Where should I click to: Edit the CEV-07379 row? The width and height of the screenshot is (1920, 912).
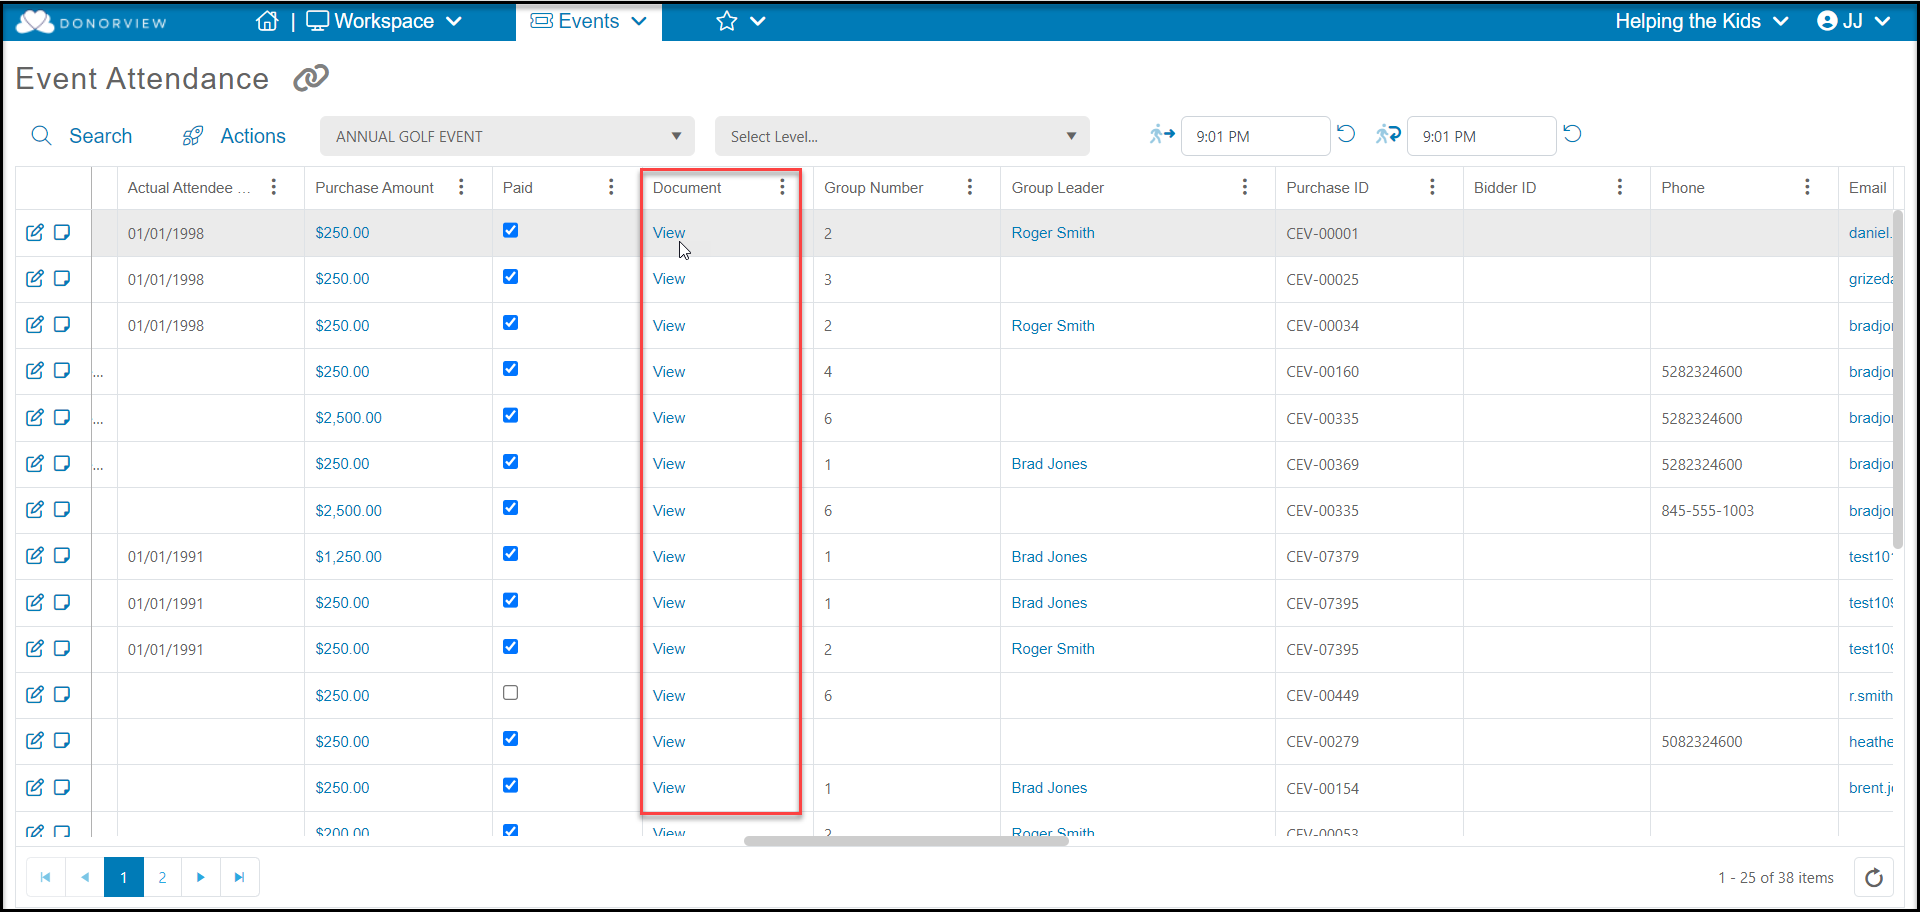[35, 555]
